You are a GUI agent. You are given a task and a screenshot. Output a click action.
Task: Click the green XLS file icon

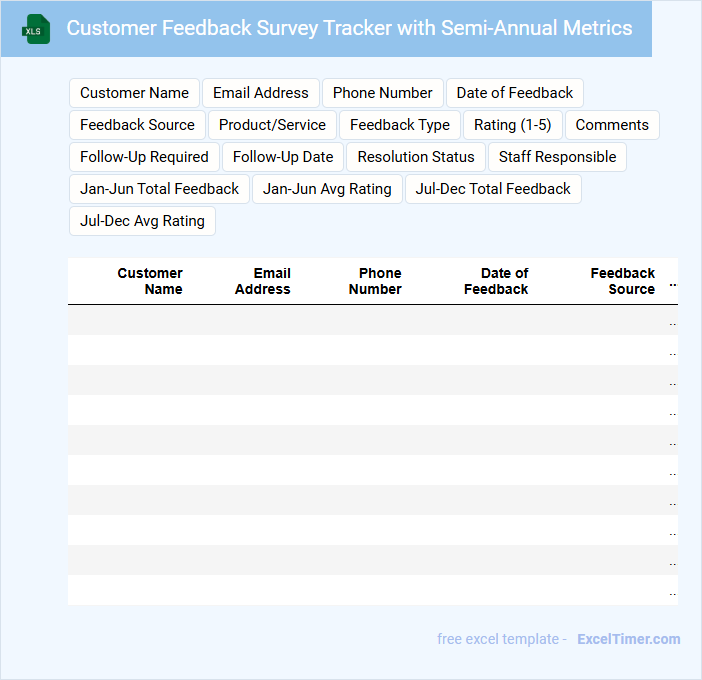[x=36, y=29]
